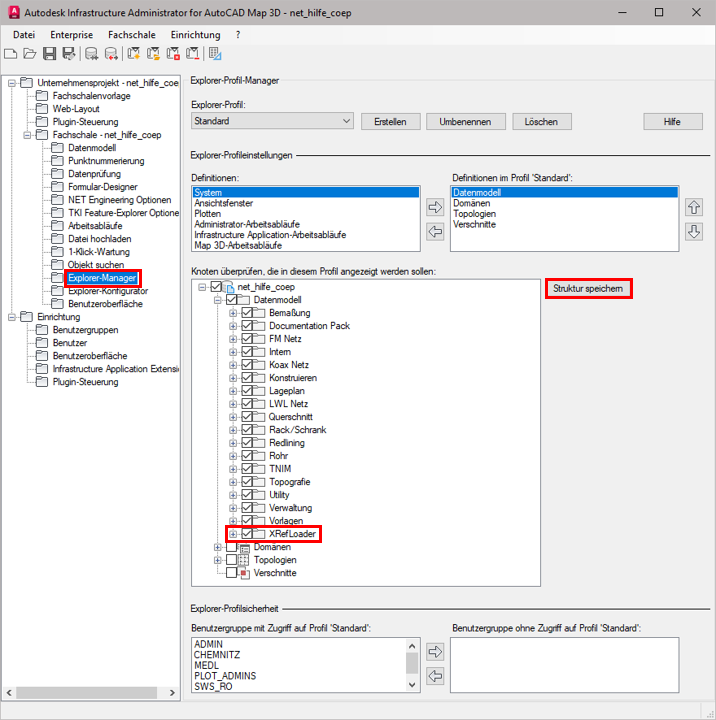Open the Fachschale menu
The height and width of the screenshot is (720, 716).
click(132, 35)
